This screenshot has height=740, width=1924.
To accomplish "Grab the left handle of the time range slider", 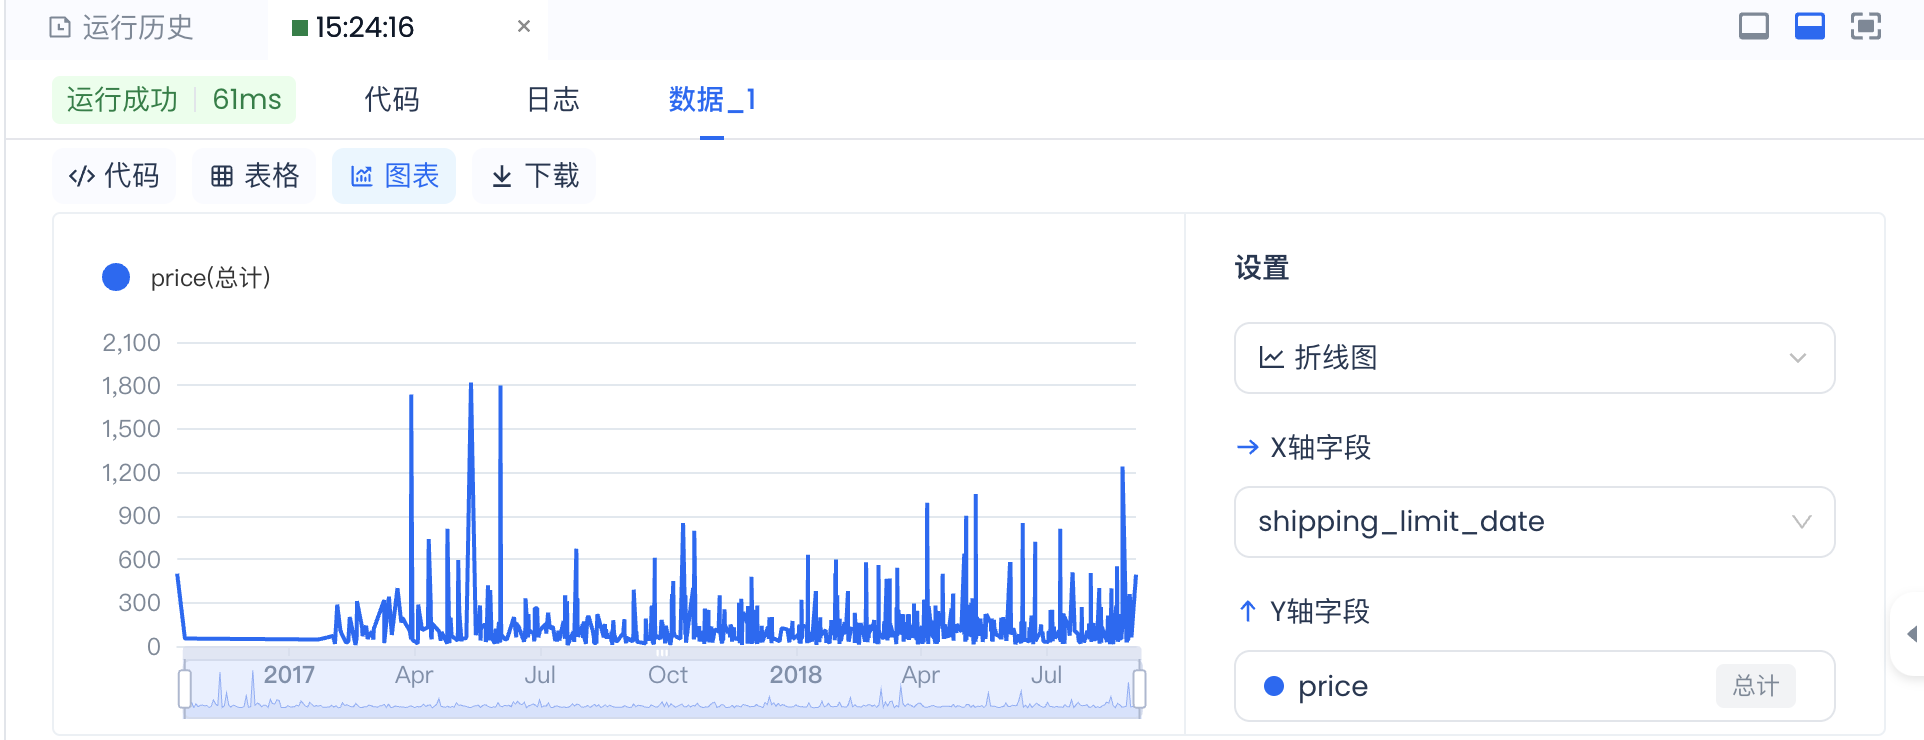I will [x=185, y=689].
